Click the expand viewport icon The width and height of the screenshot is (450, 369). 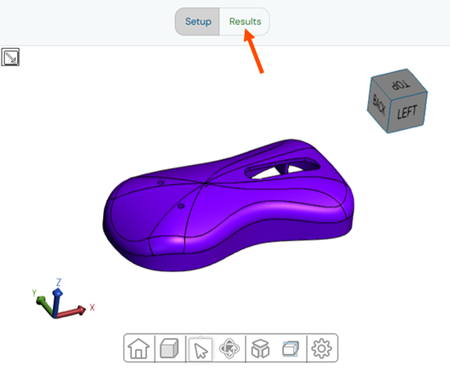[10, 57]
